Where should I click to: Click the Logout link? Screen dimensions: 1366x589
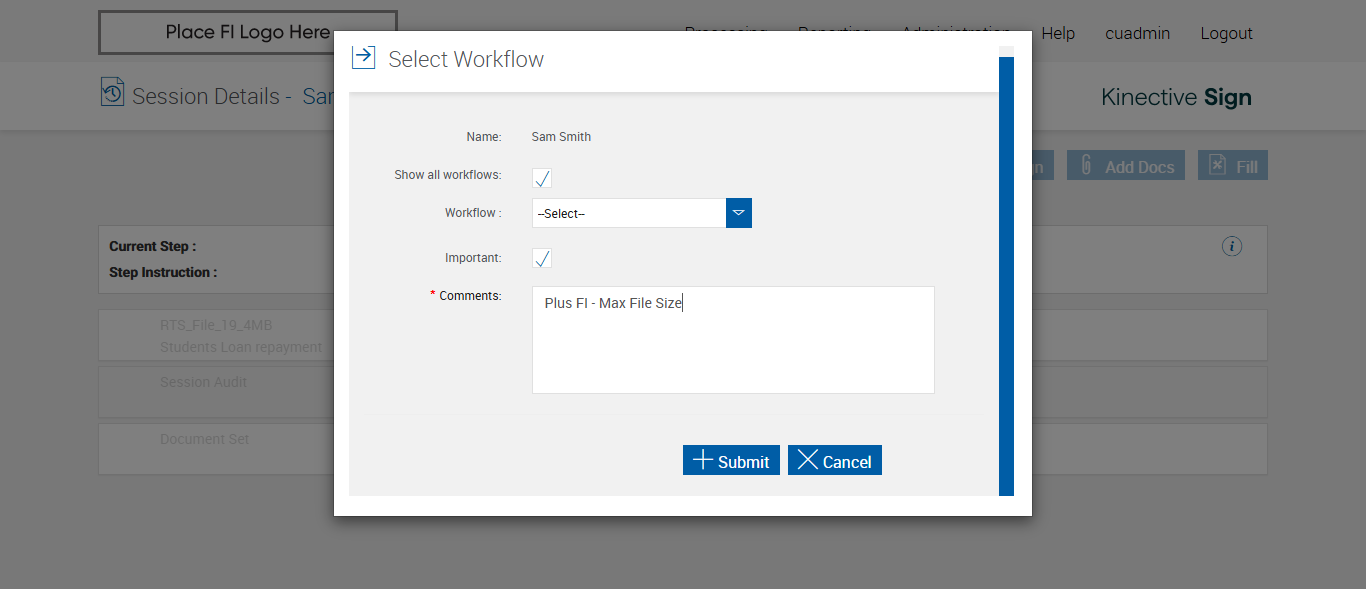click(x=1226, y=33)
